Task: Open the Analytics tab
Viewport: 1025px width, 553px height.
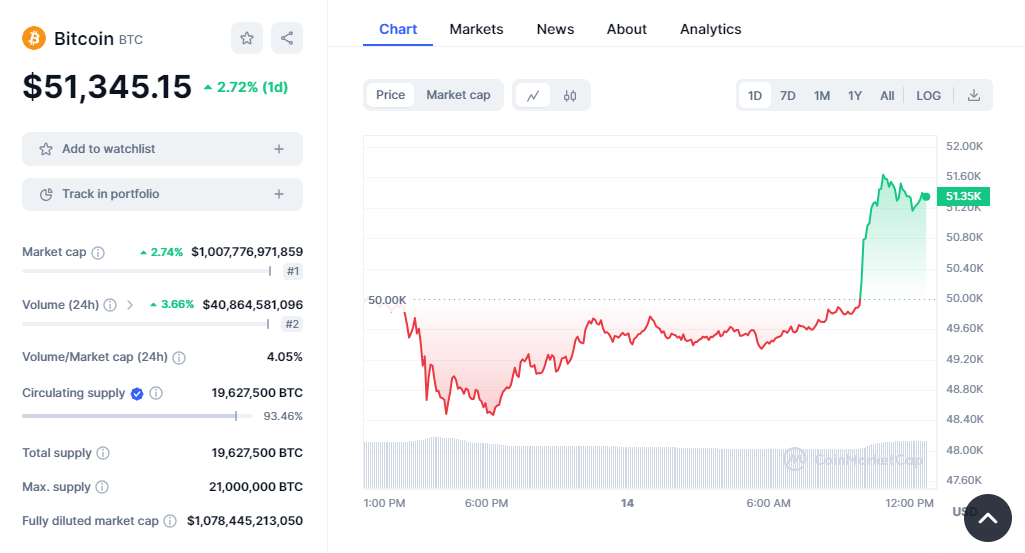Action: pos(711,29)
